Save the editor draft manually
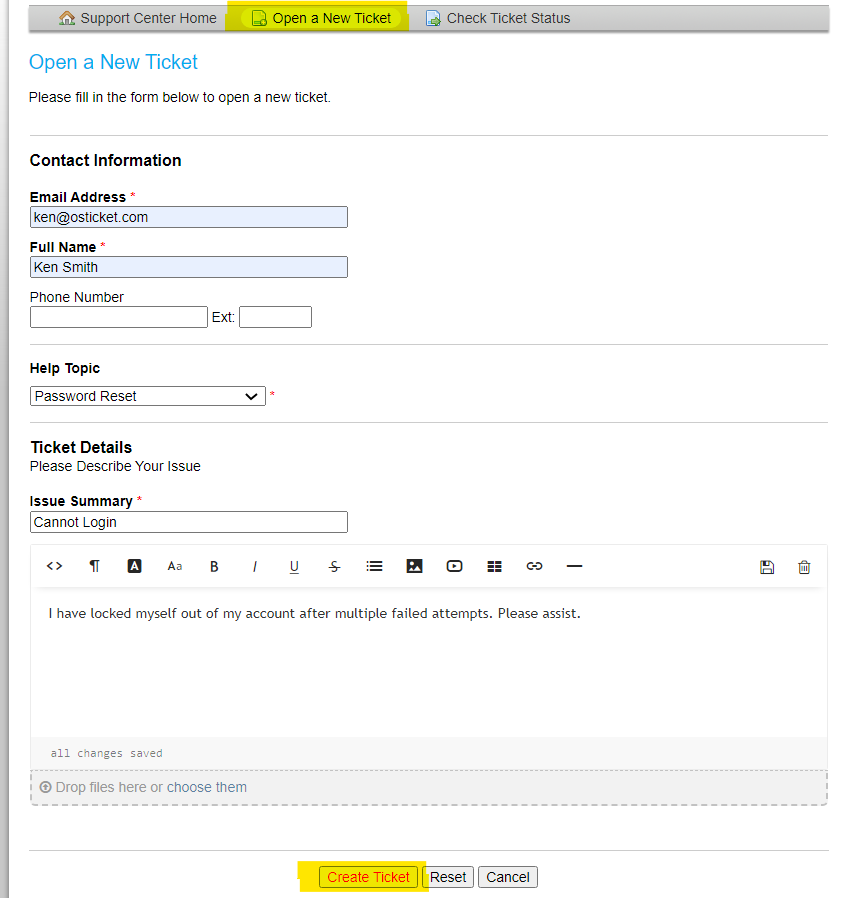The height and width of the screenshot is (898, 841). (767, 566)
